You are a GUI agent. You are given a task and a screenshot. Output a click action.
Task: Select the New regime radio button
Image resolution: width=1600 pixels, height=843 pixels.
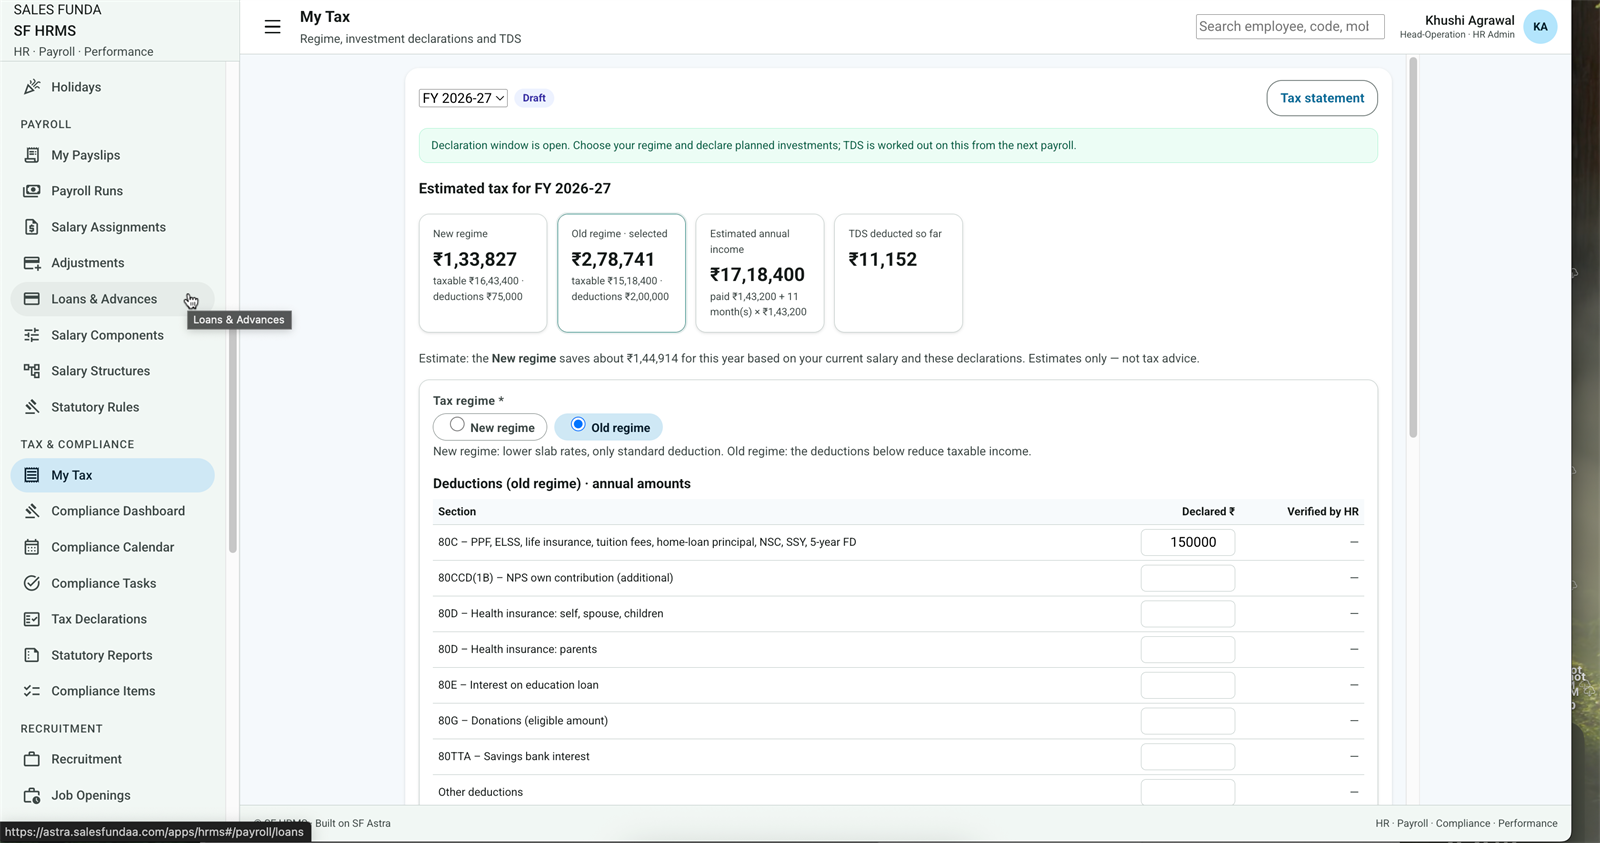coord(457,425)
